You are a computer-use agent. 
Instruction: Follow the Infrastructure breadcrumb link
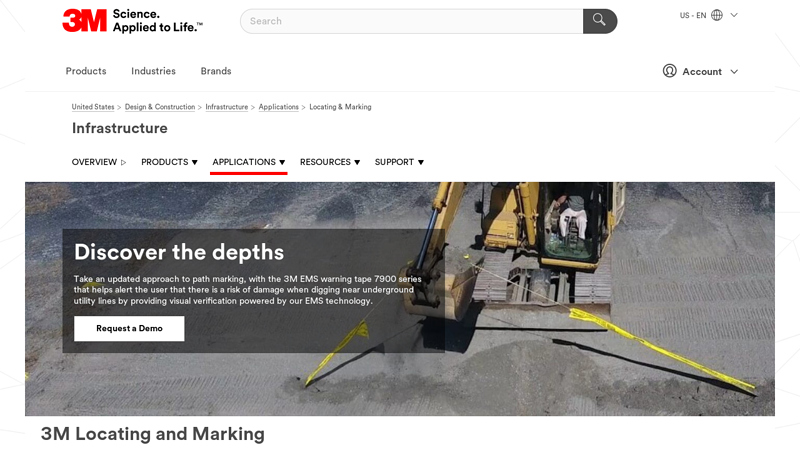pos(227,107)
